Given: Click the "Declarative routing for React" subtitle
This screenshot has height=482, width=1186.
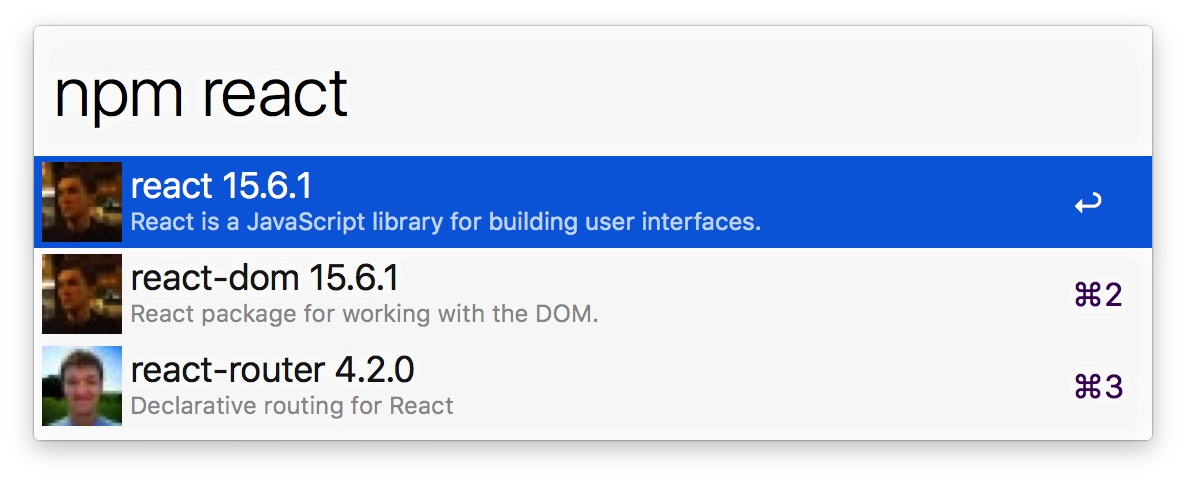Looking at the screenshot, I should pos(292,406).
